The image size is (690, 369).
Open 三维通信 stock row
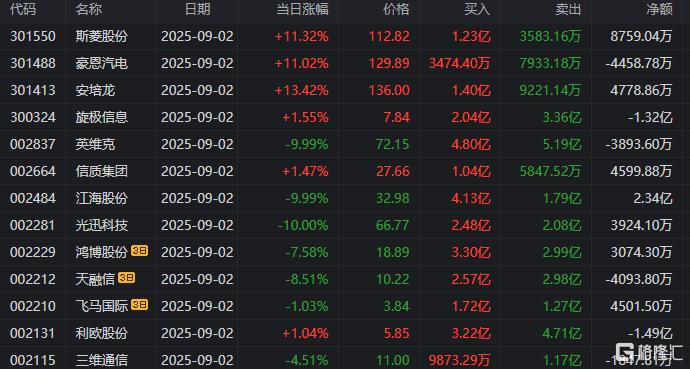point(345,358)
